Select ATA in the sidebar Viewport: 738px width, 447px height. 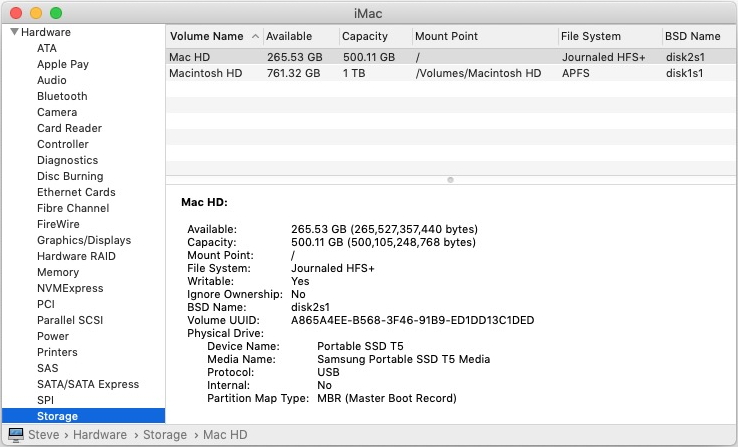(47, 48)
